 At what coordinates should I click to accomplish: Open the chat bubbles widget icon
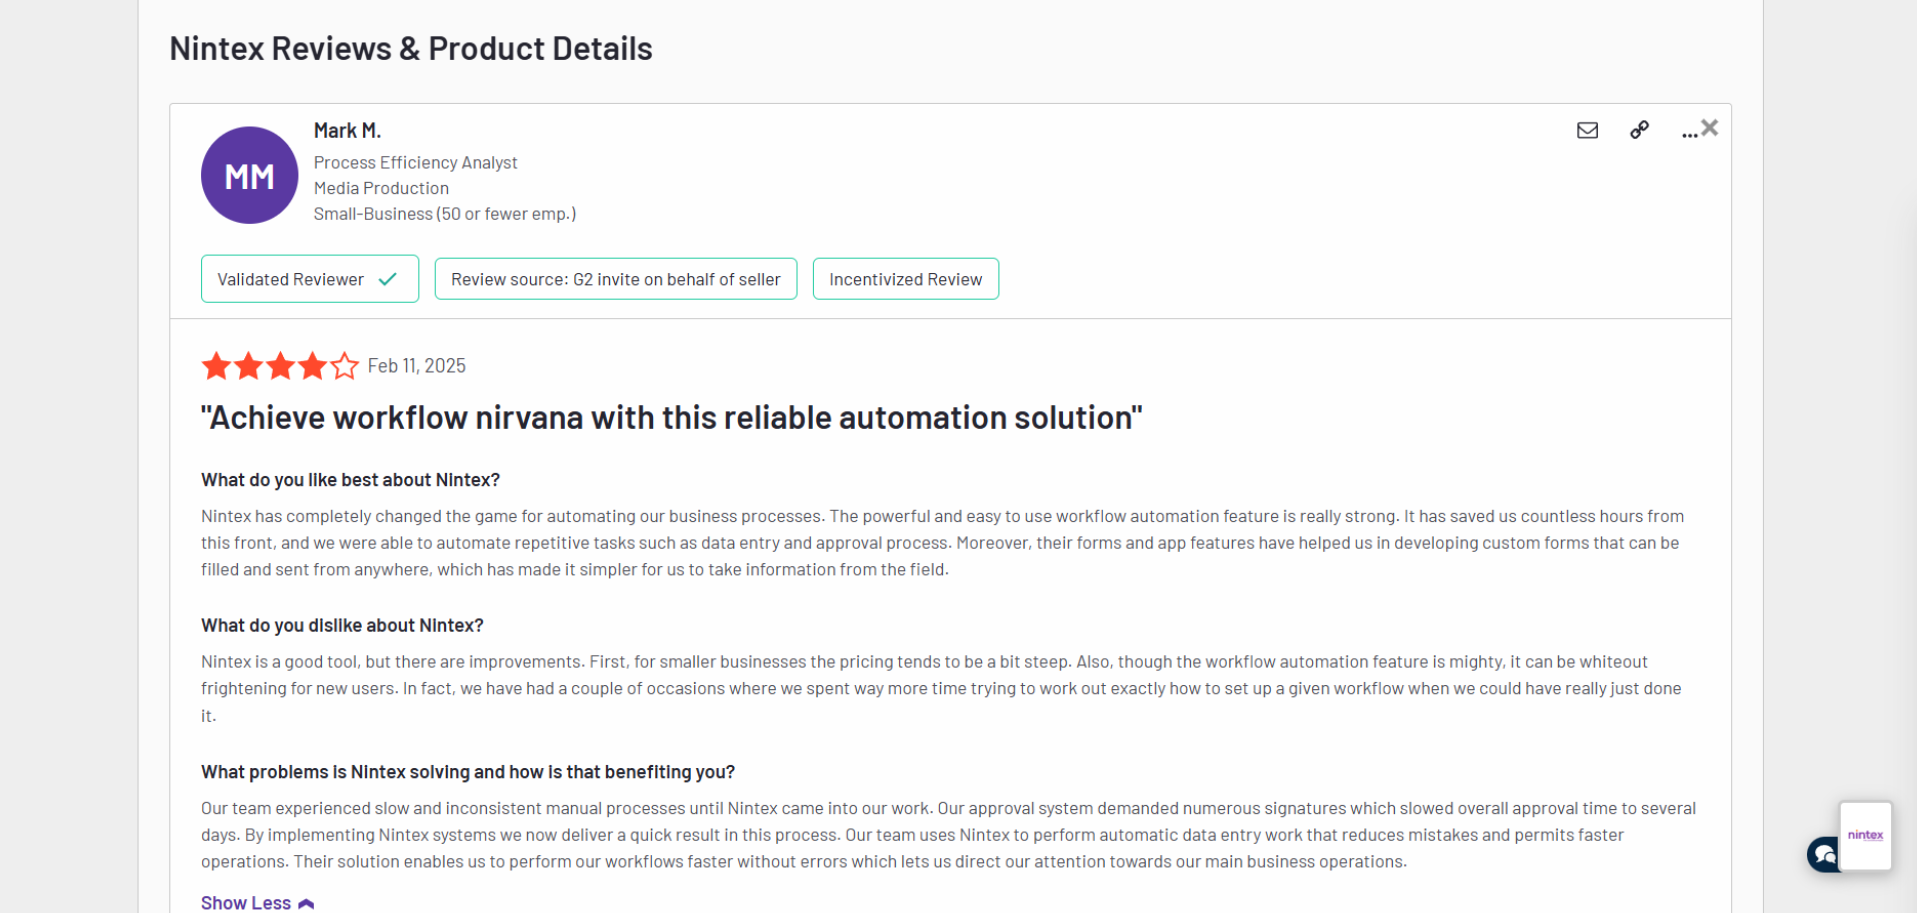1823,855
